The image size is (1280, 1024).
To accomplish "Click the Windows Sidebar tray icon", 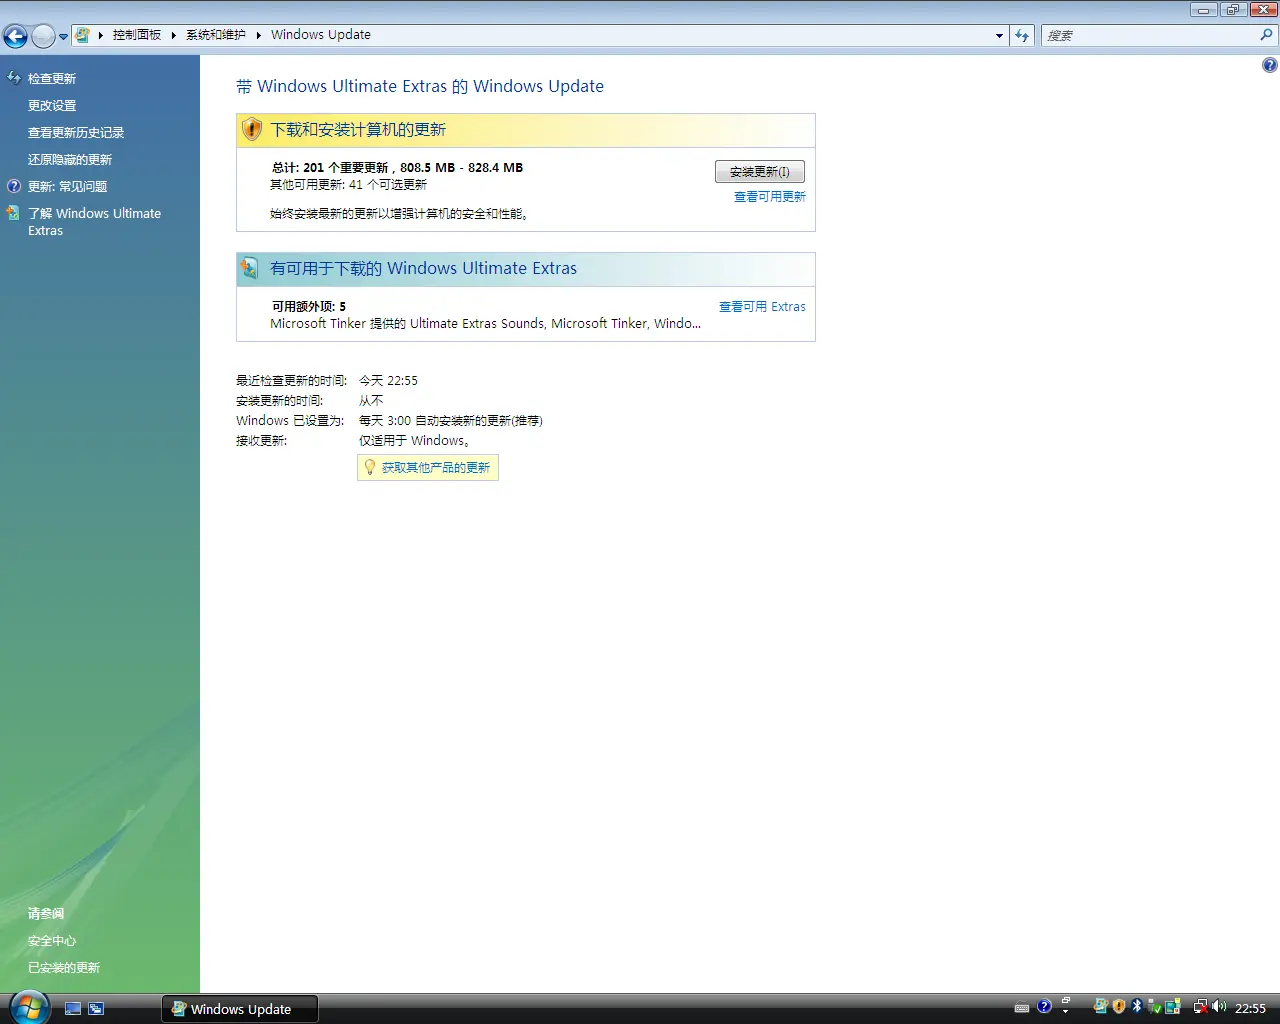I will coord(1173,1007).
